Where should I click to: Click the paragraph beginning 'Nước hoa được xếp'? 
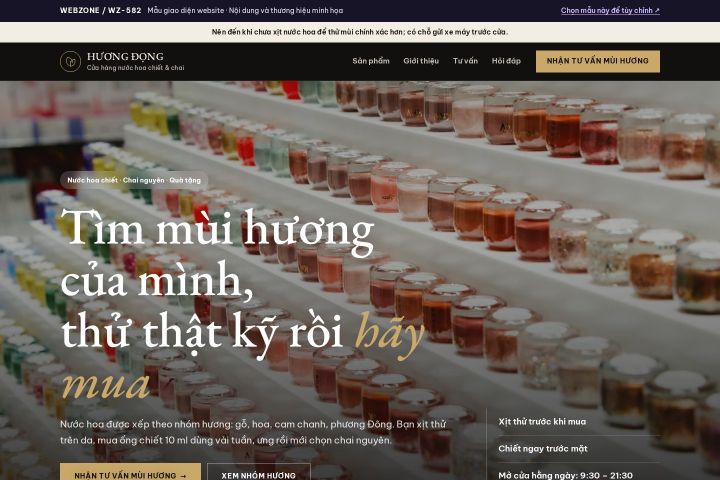pos(253,432)
